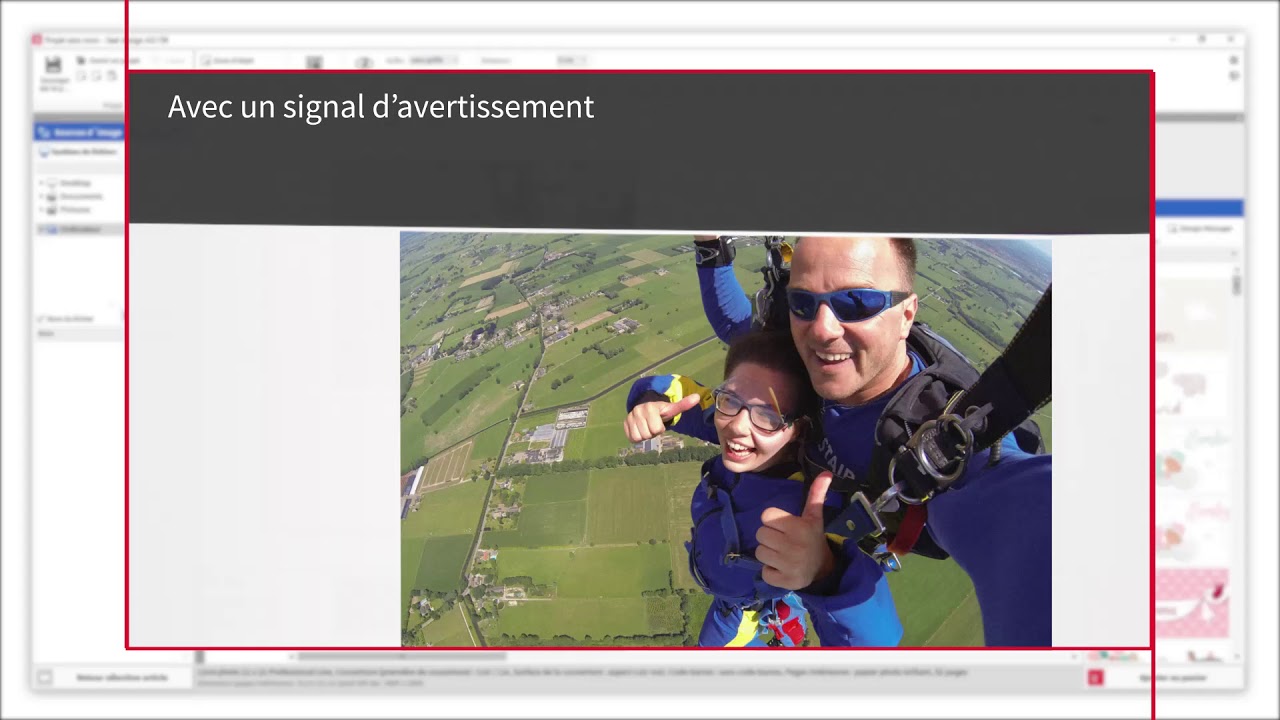The height and width of the screenshot is (720, 1280).
Task: Open the grid dropdown in the toolbar
Action: 433,60
